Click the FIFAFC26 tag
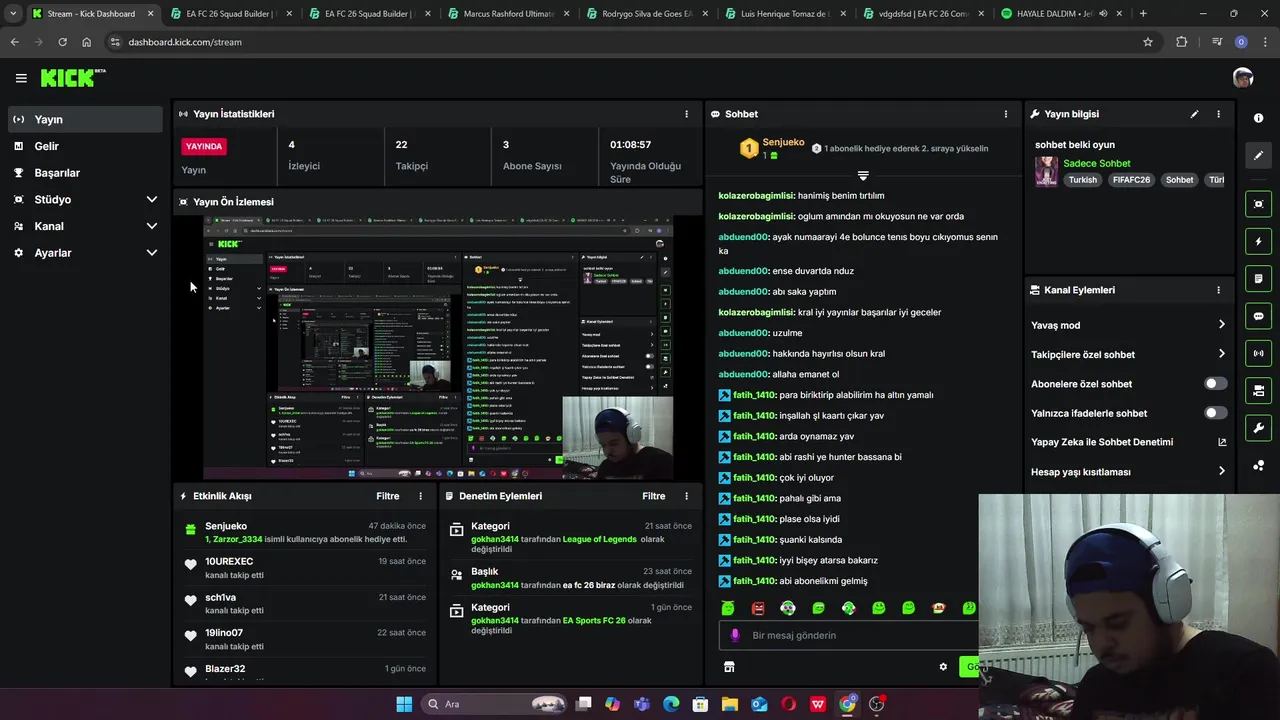1280x720 pixels. [1131, 180]
